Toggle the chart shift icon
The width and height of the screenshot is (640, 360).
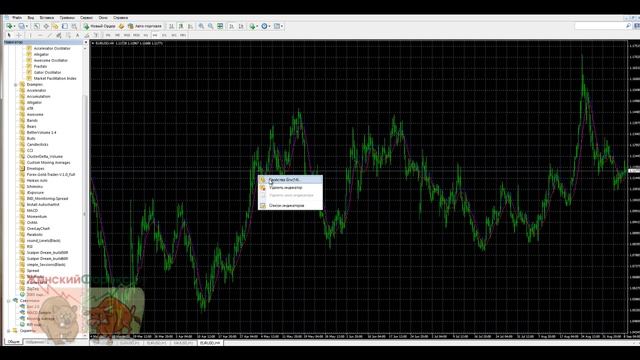click(x=241, y=26)
